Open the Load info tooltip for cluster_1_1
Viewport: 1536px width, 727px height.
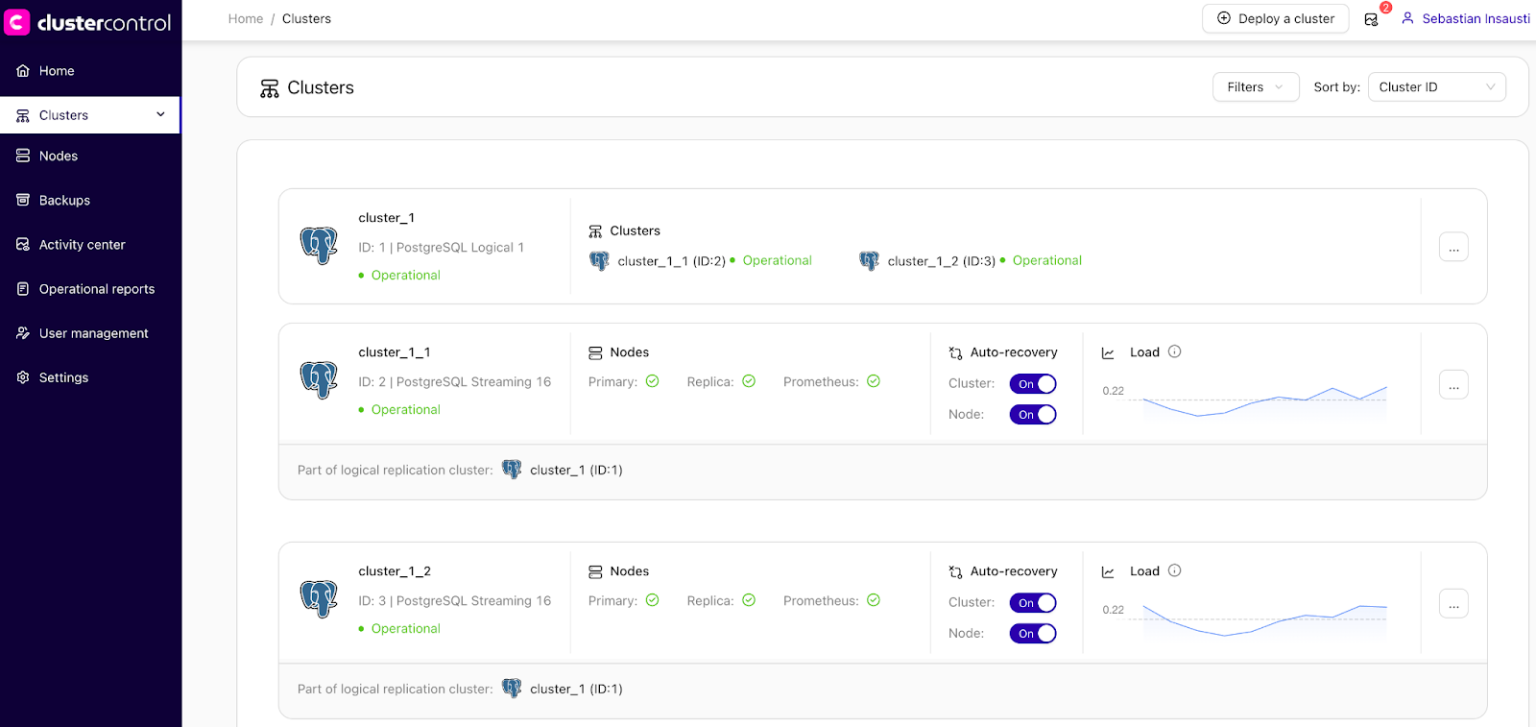pyautogui.click(x=1173, y=351)
